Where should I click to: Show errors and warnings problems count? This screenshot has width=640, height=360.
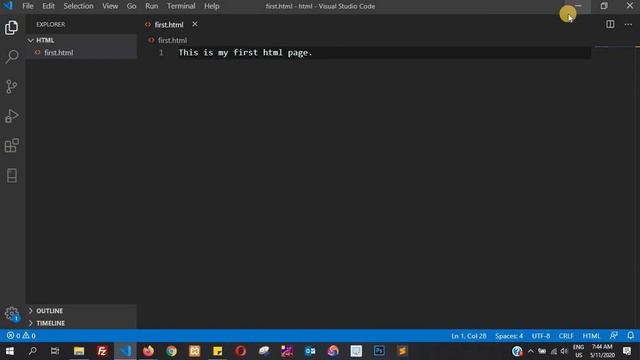(x=21, y=336)
